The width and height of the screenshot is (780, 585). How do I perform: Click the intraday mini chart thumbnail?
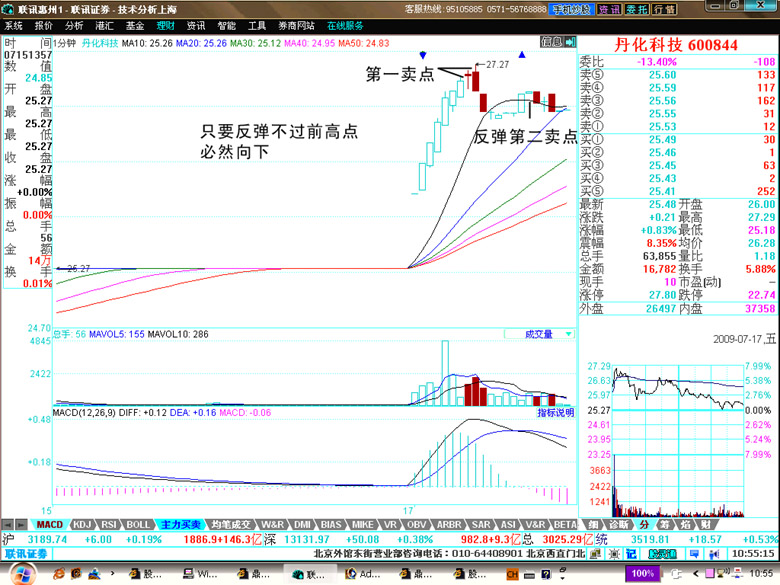pos(679,440)
